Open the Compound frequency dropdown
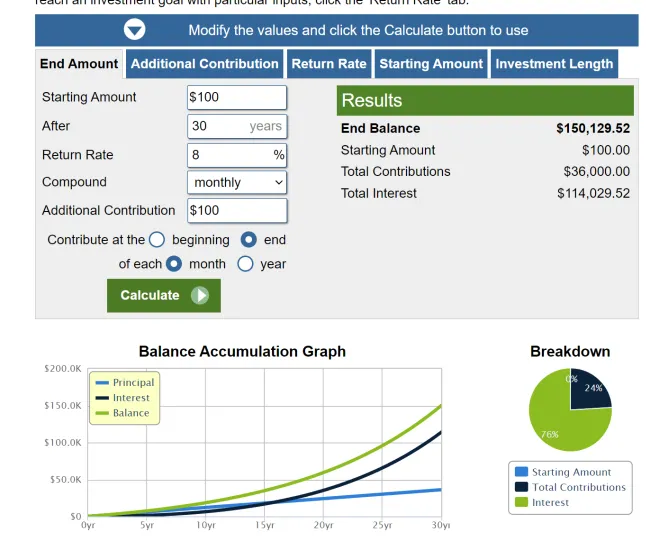Screen dimensions: 650x551 [x=237, y=182]
